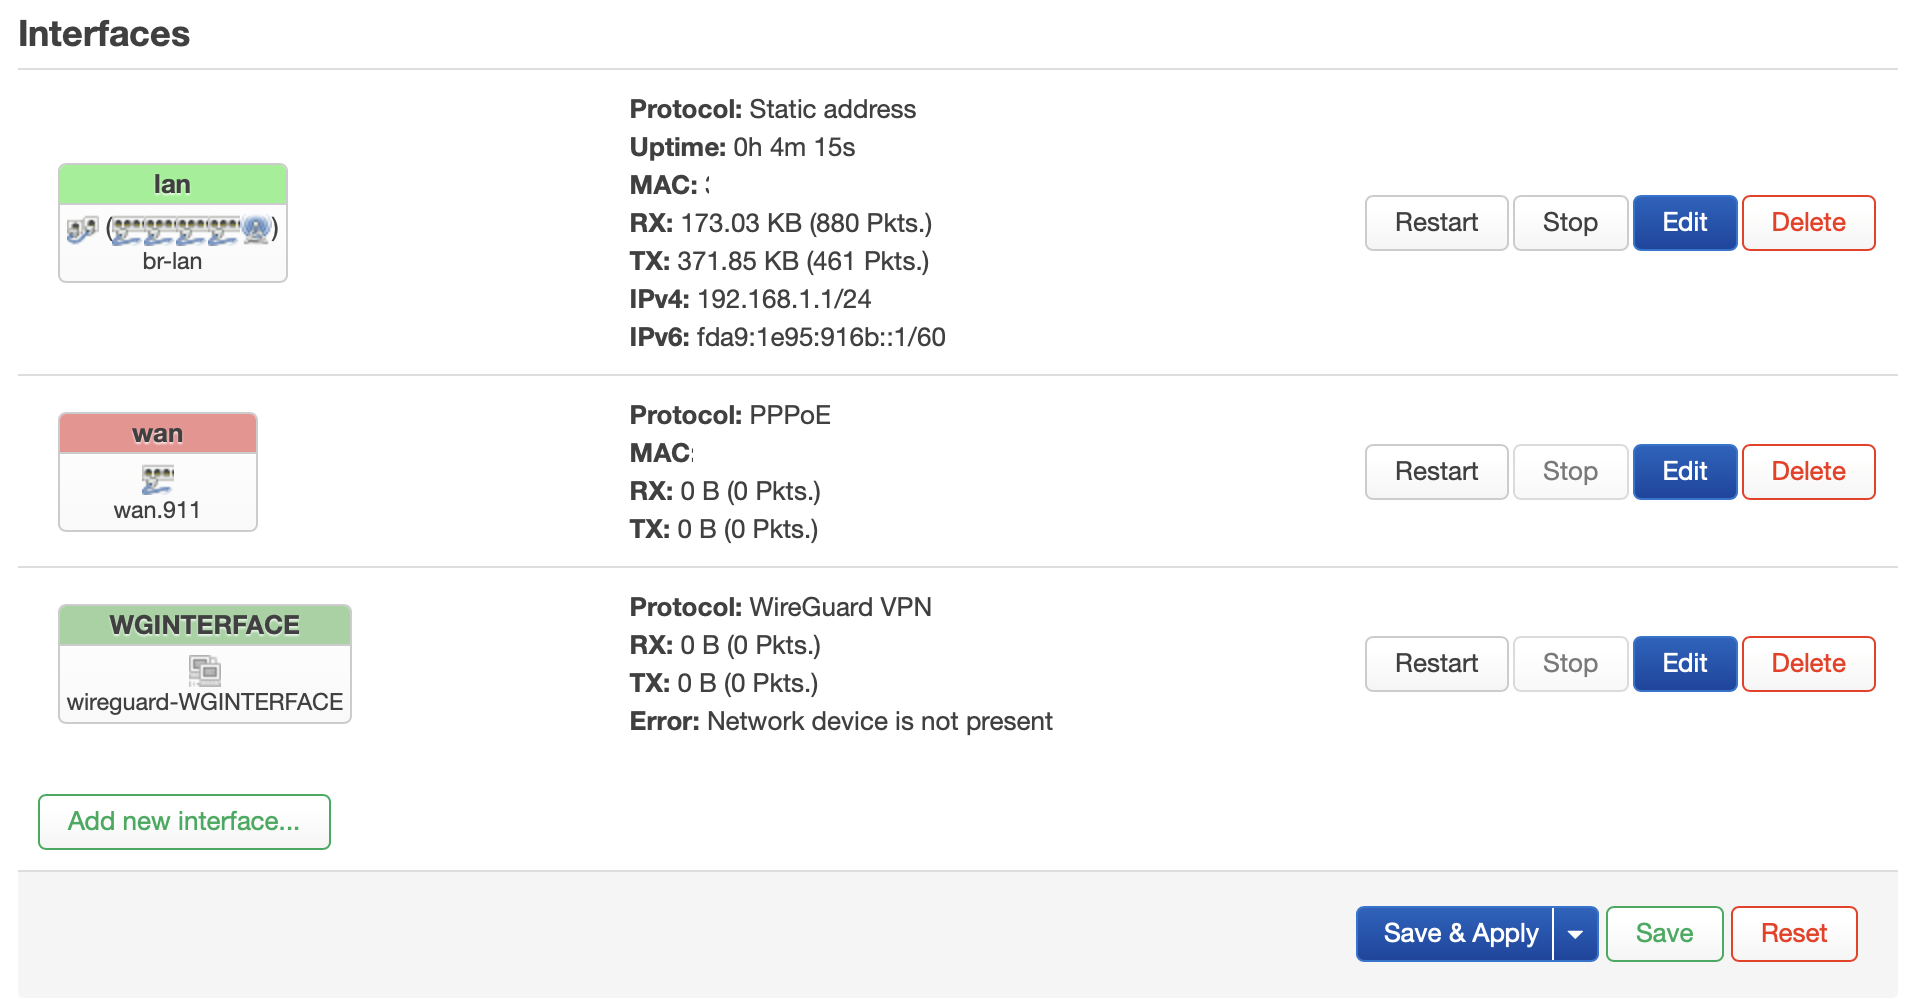Image resolution: width=1924 pixels, height=1008 pixels.
Task: Click the switch port icons in br-lan
Action: point(175,230)
